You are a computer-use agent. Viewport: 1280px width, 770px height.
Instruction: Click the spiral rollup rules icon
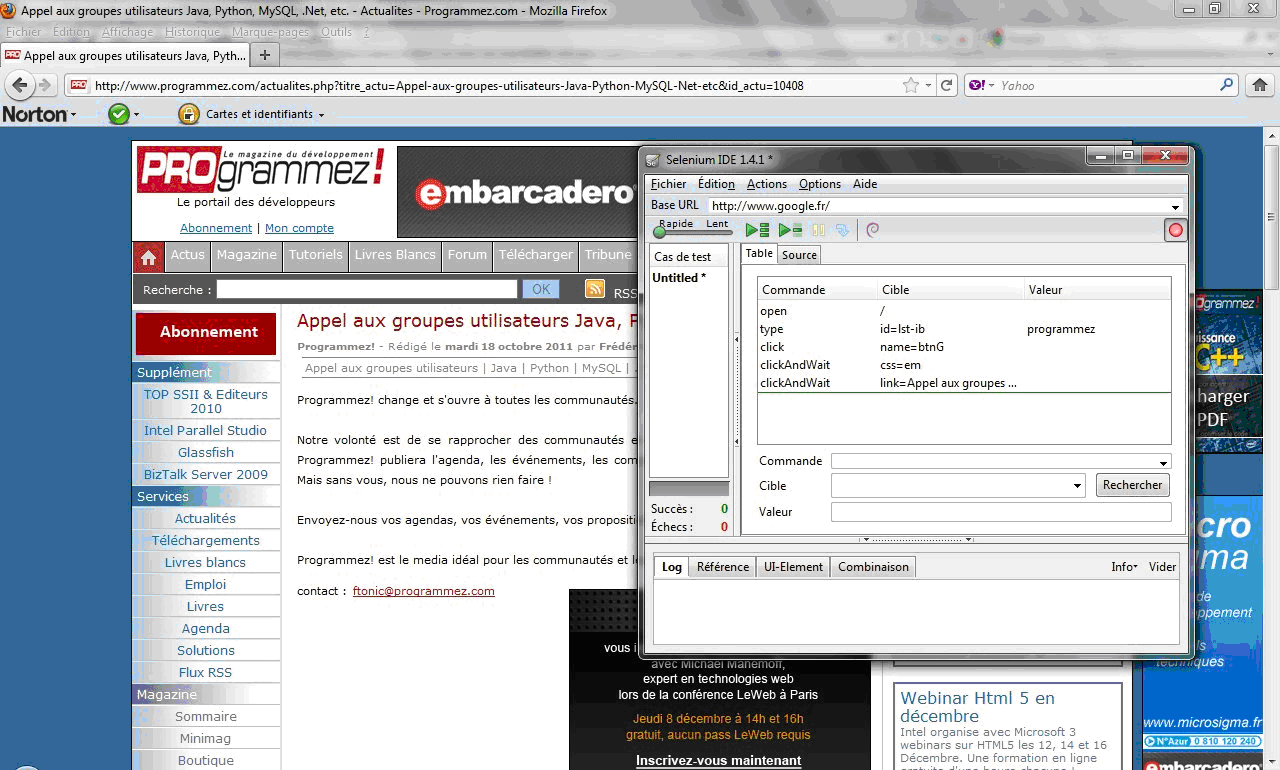872,230
